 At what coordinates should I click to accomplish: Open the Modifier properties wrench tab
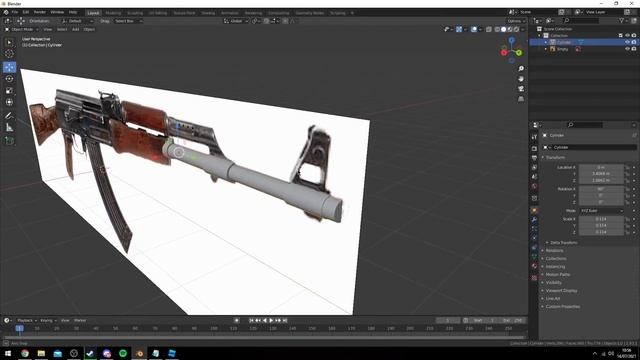click(534, 220)
